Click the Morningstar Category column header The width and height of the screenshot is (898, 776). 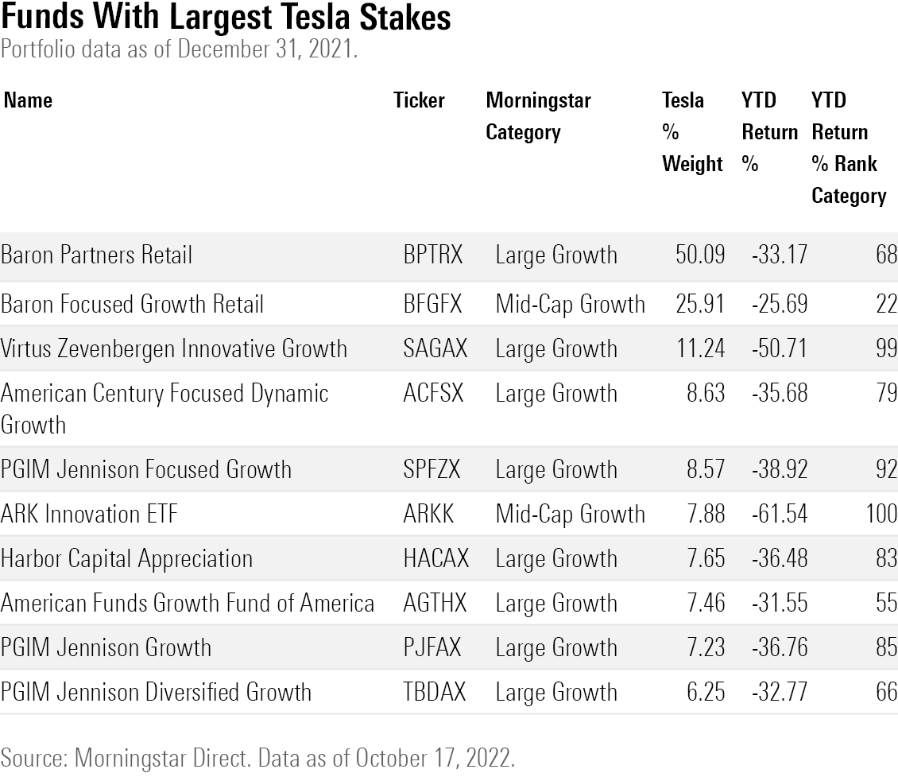(538, 116)
